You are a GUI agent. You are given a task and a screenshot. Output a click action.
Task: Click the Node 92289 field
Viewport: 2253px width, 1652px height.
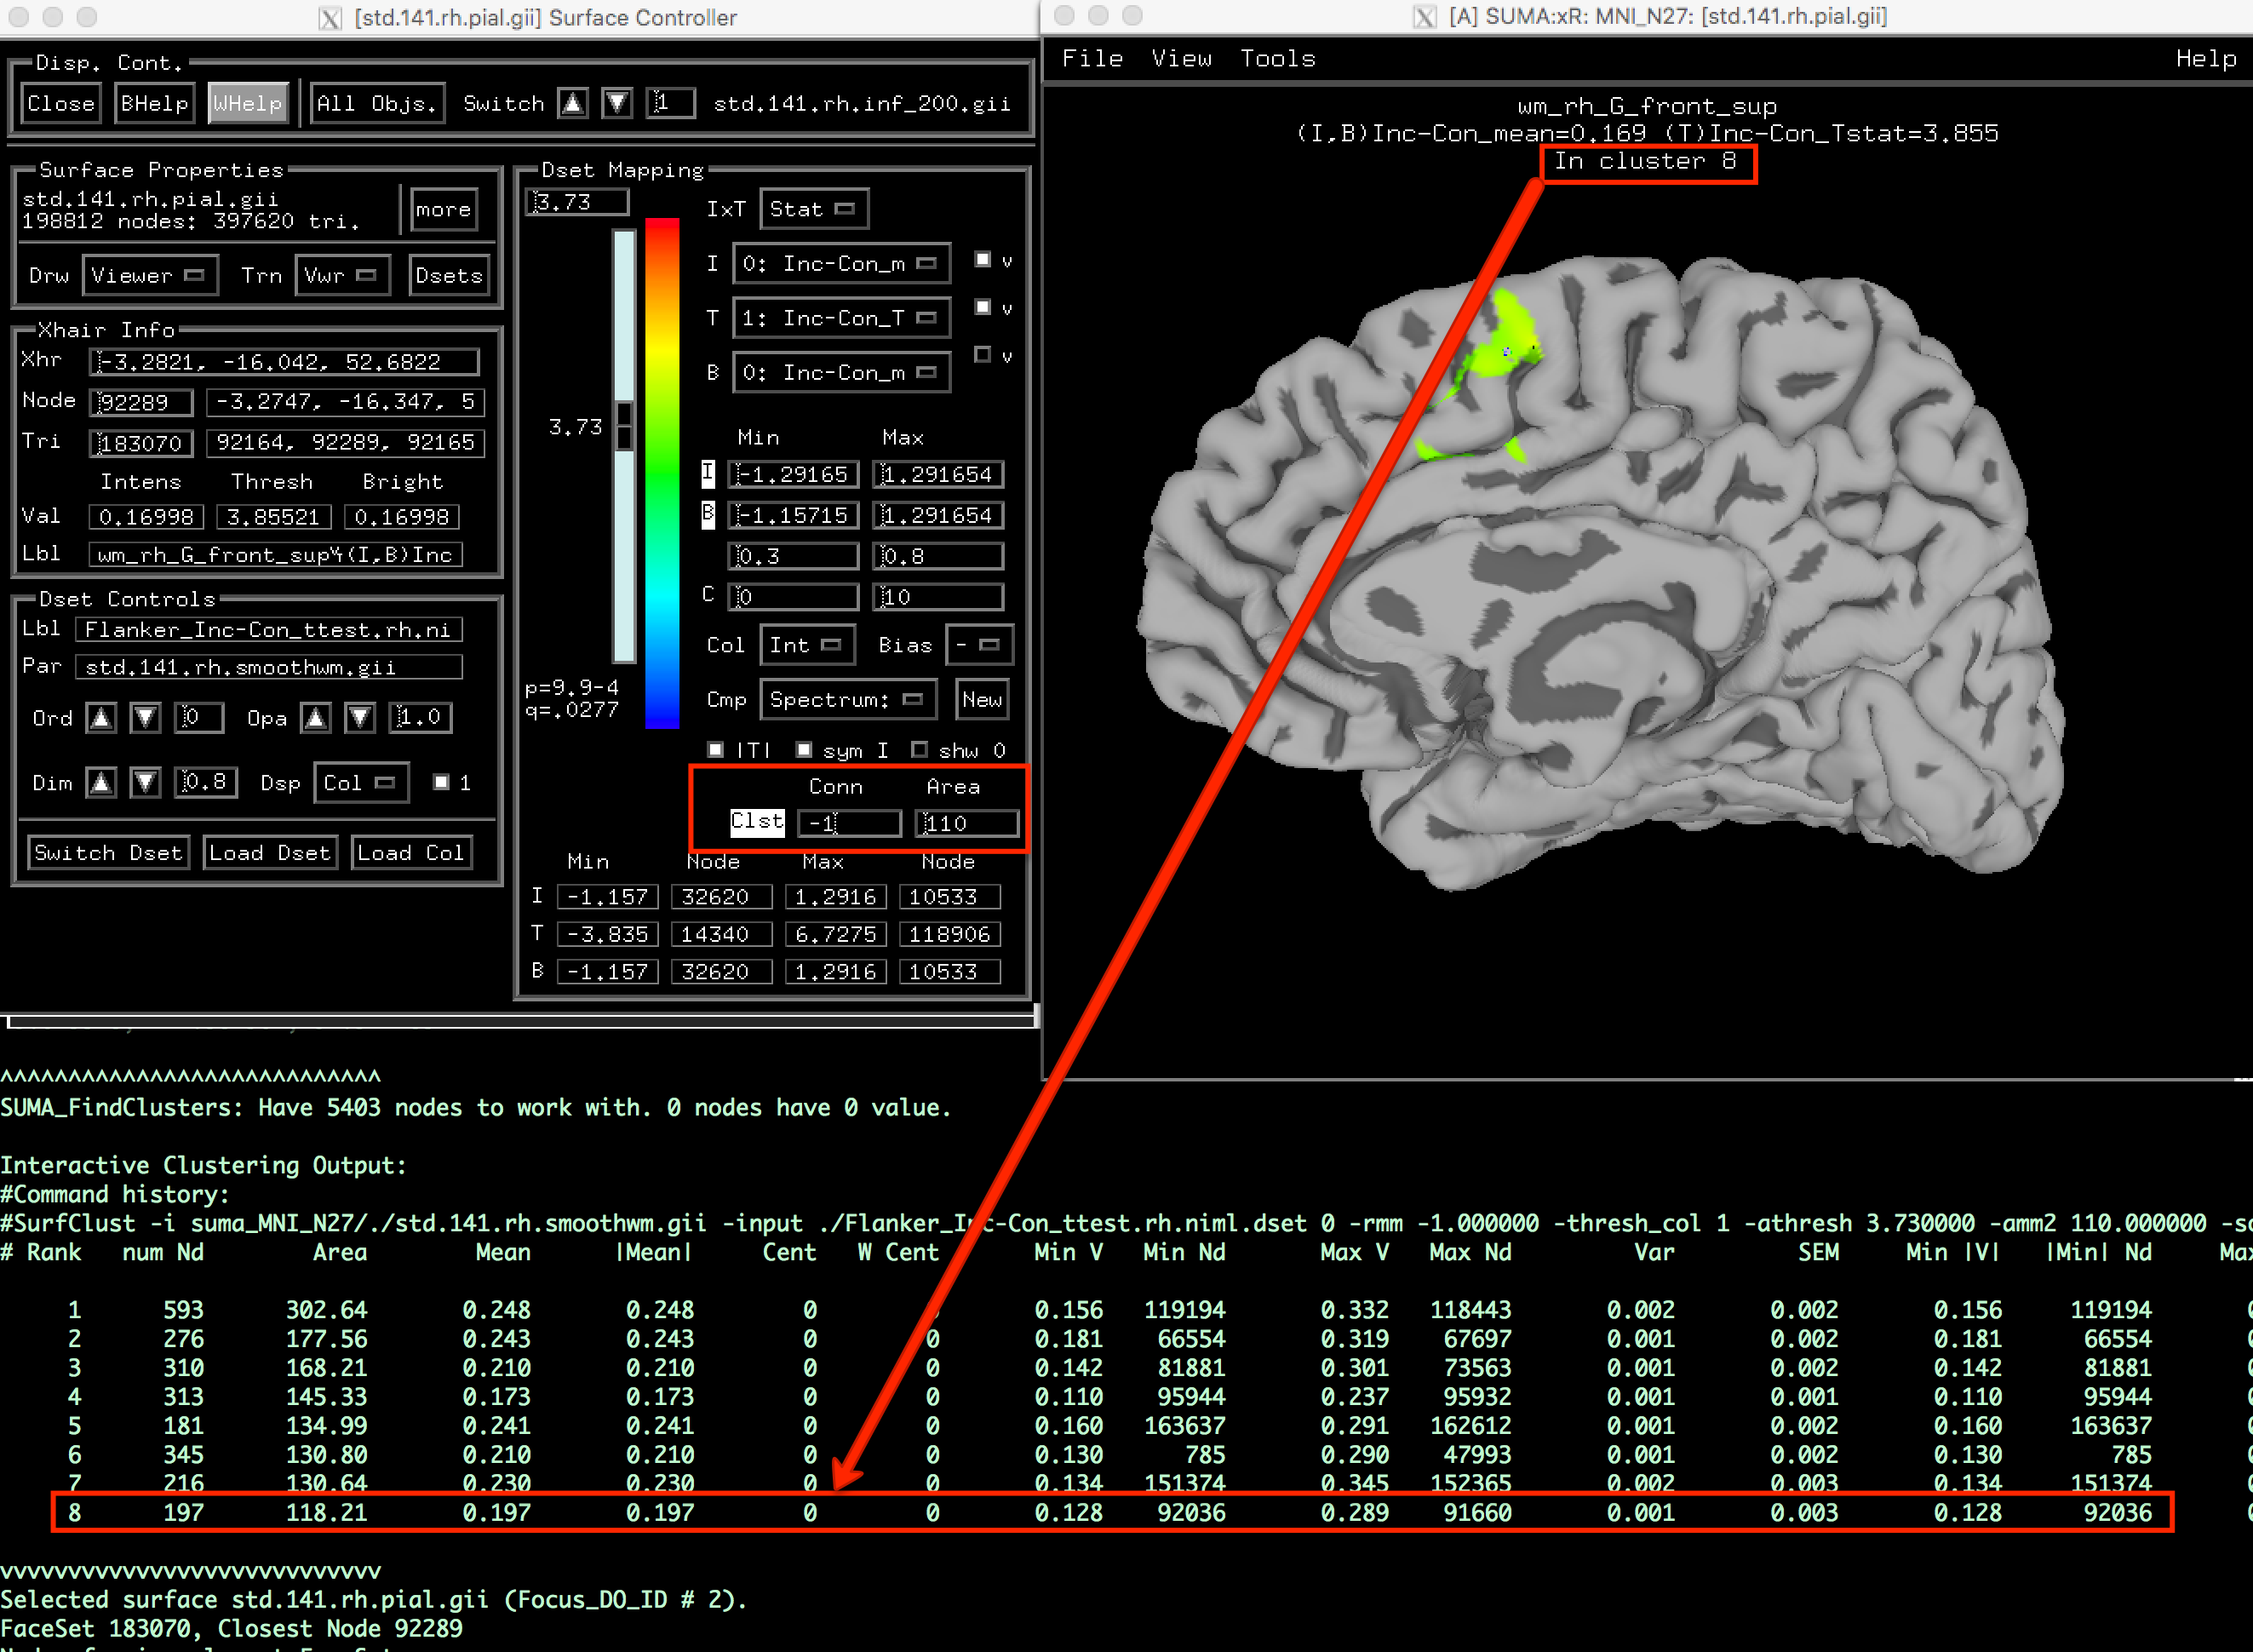[x=141, y=402]
